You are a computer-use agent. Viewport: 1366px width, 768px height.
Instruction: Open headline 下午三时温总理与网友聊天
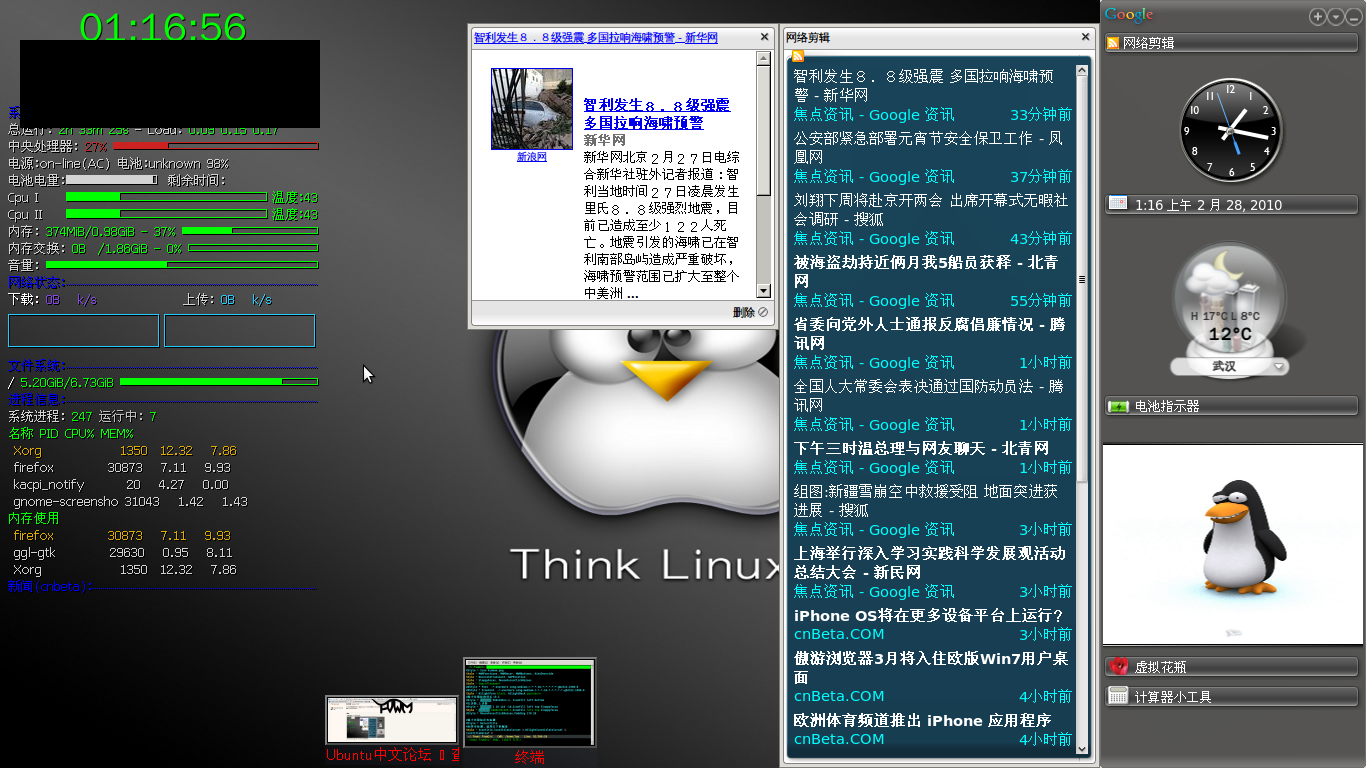pyautogui.click(x=922, y=448)
